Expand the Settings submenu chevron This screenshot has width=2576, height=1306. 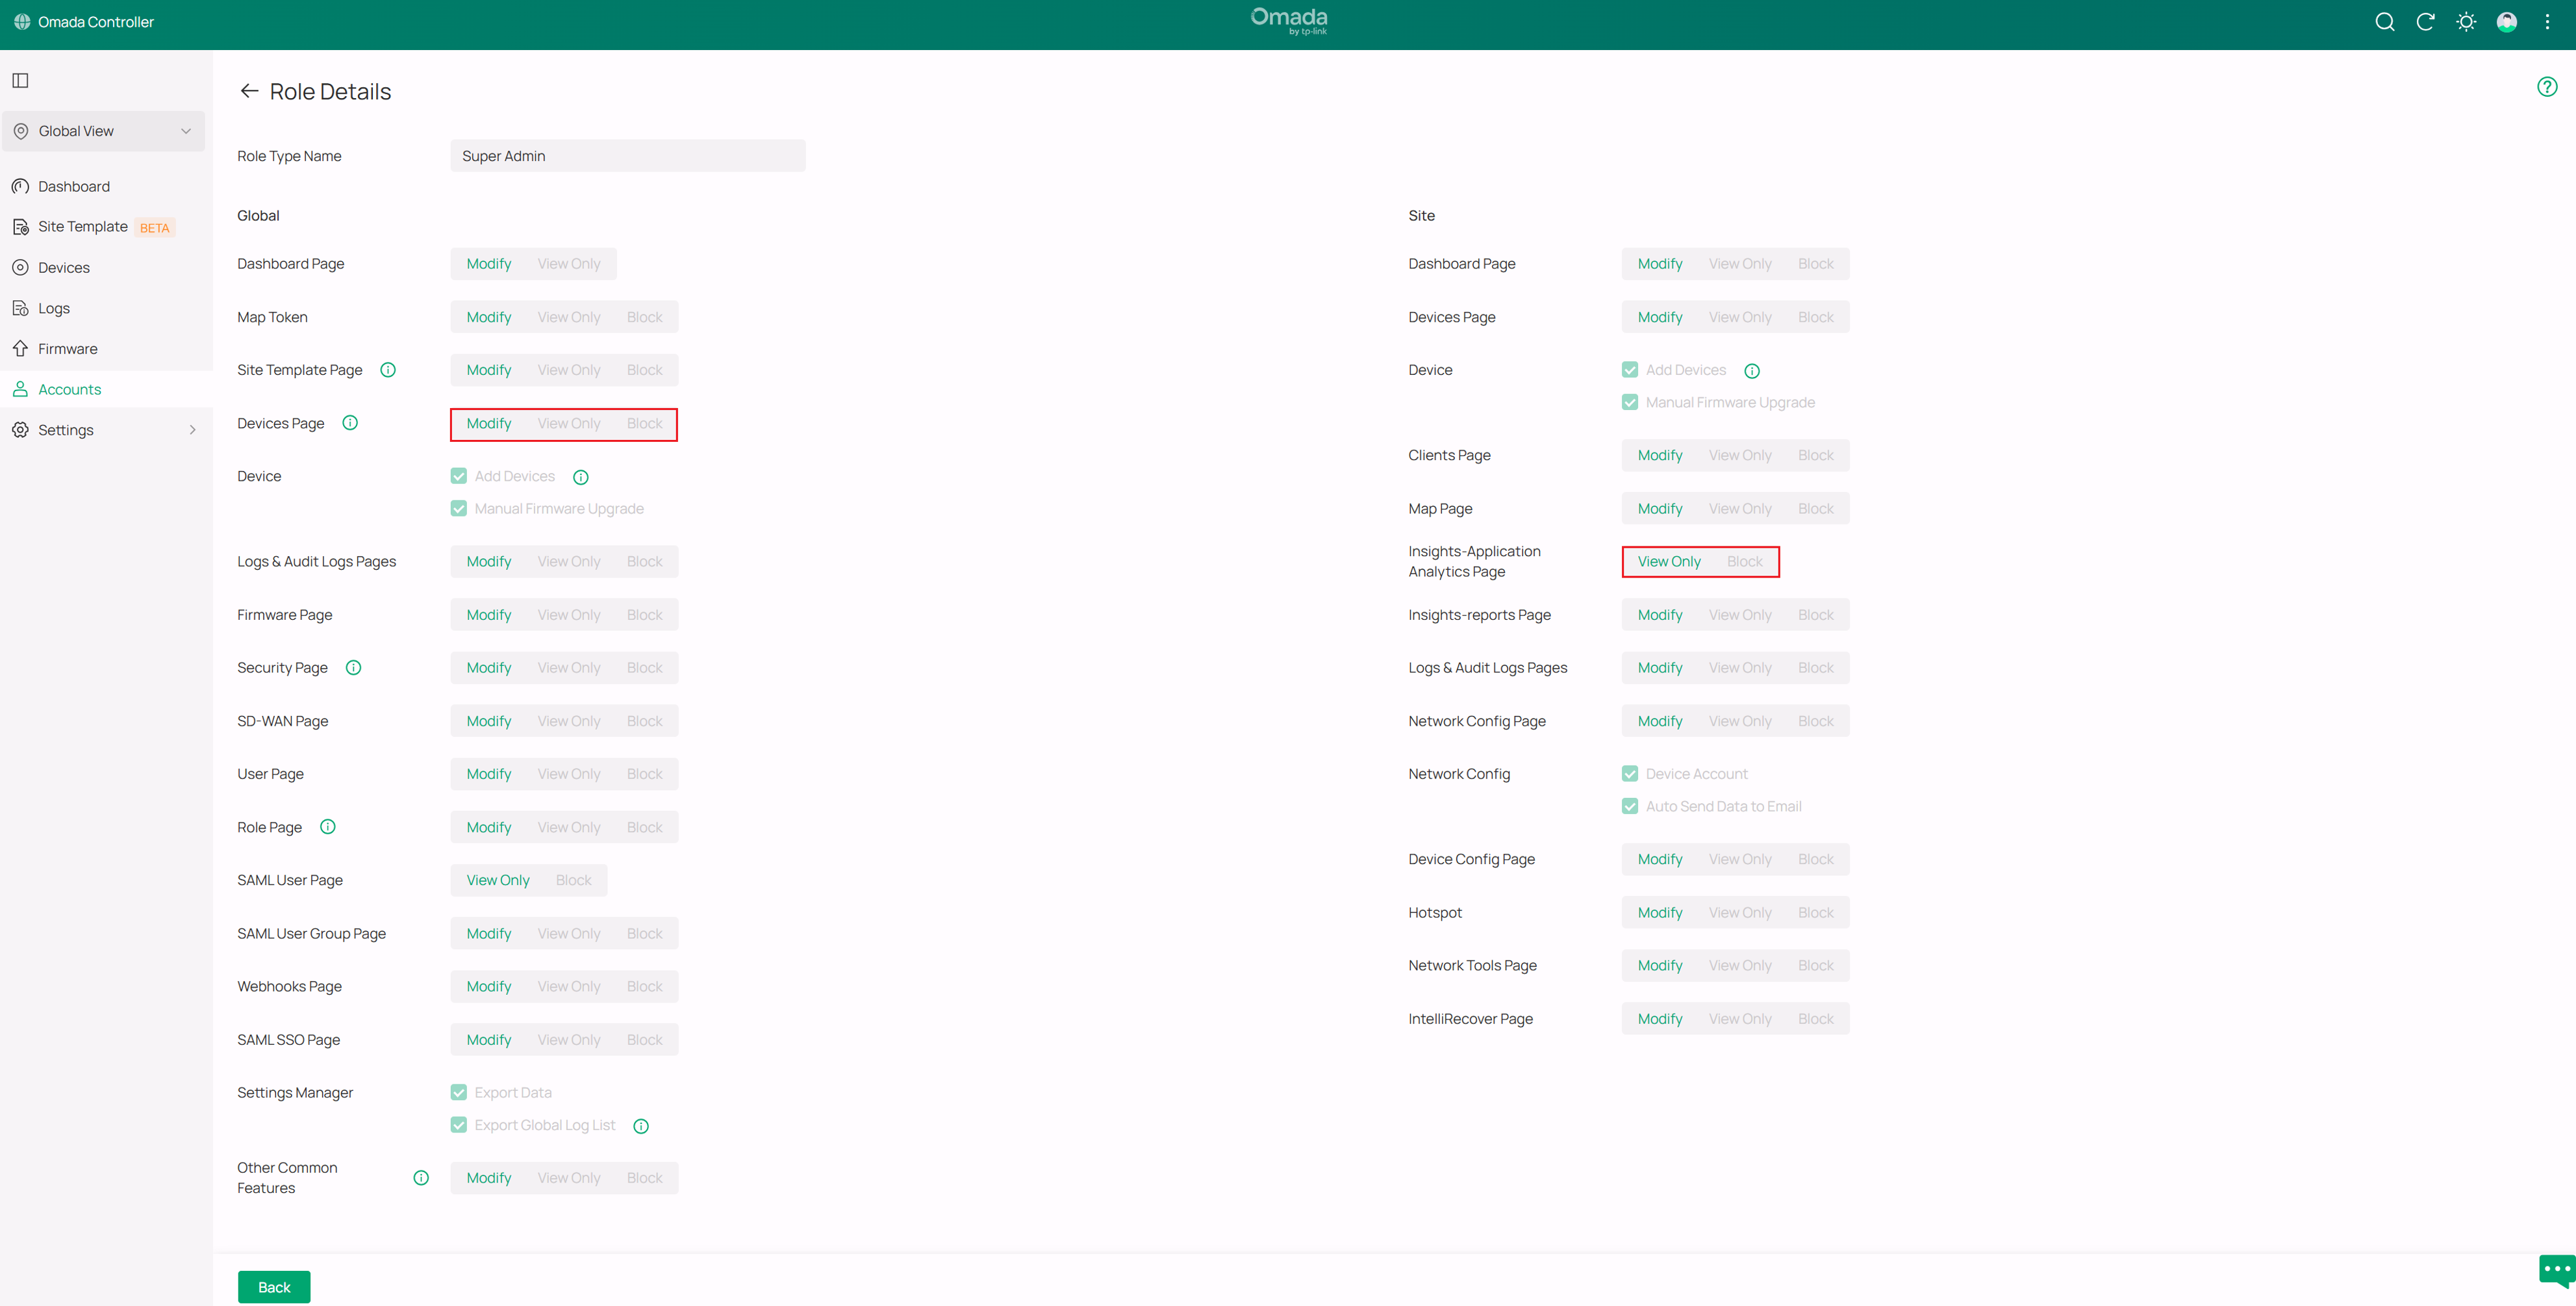click(193, 430)
